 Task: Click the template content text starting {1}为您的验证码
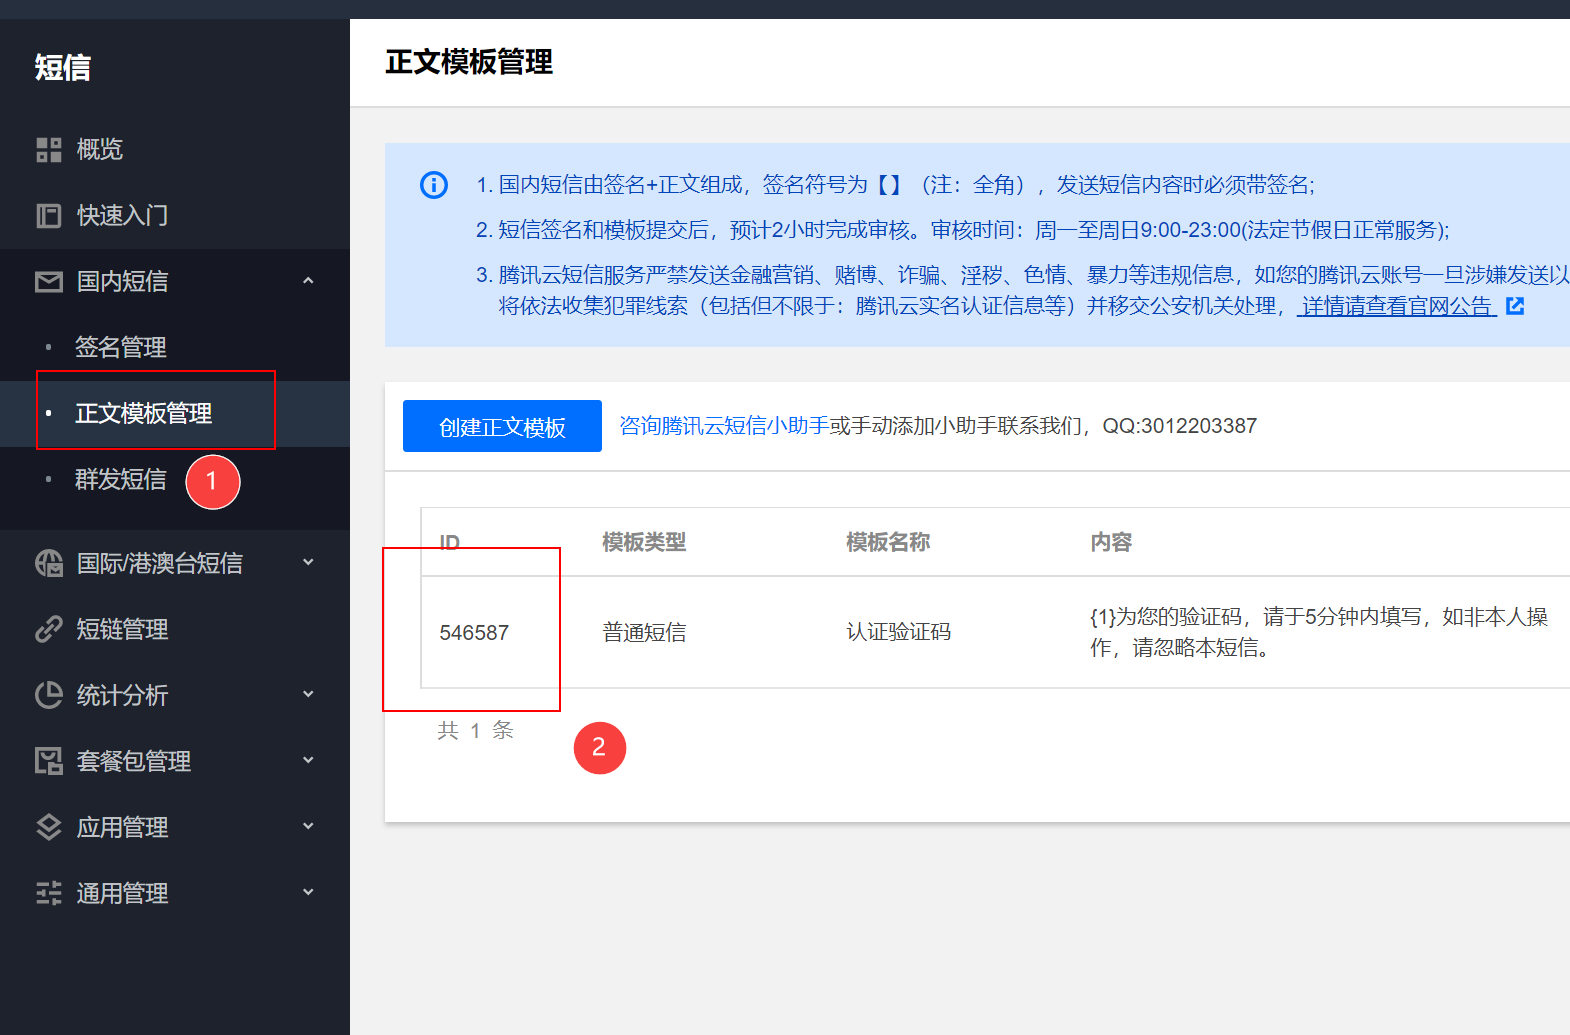tap(1319, 632)
